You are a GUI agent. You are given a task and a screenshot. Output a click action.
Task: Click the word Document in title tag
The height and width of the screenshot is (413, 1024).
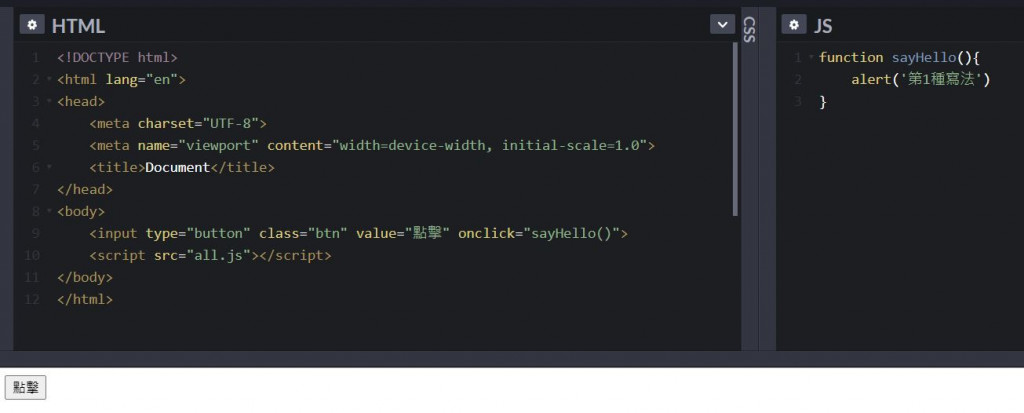coord(178,167)
